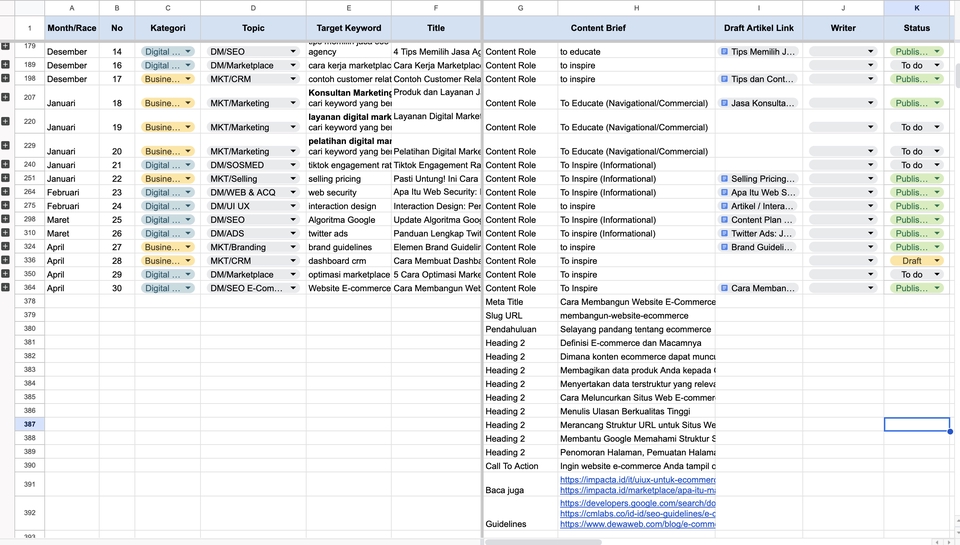Screen dimensions: 960x545
Task: Open the Selling Pricing document chip
Action: pyautogui.click(x=758, y=179)
